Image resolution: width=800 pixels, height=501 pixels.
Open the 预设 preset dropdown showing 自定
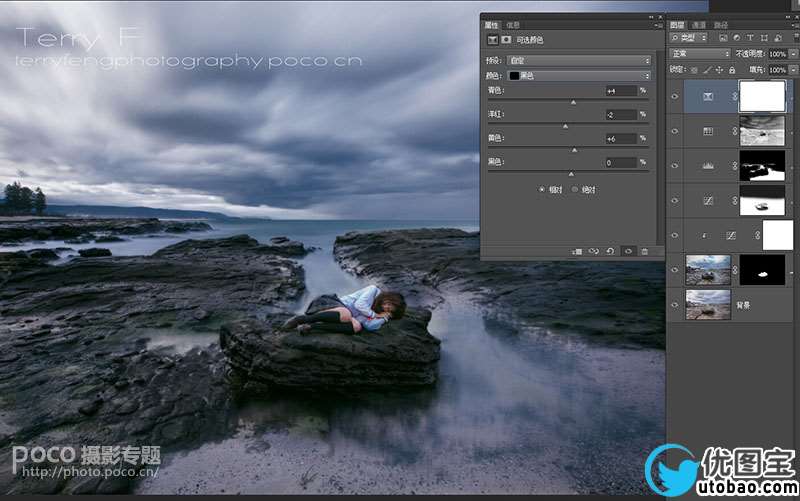pyautogui.click(x=579, y=60)
